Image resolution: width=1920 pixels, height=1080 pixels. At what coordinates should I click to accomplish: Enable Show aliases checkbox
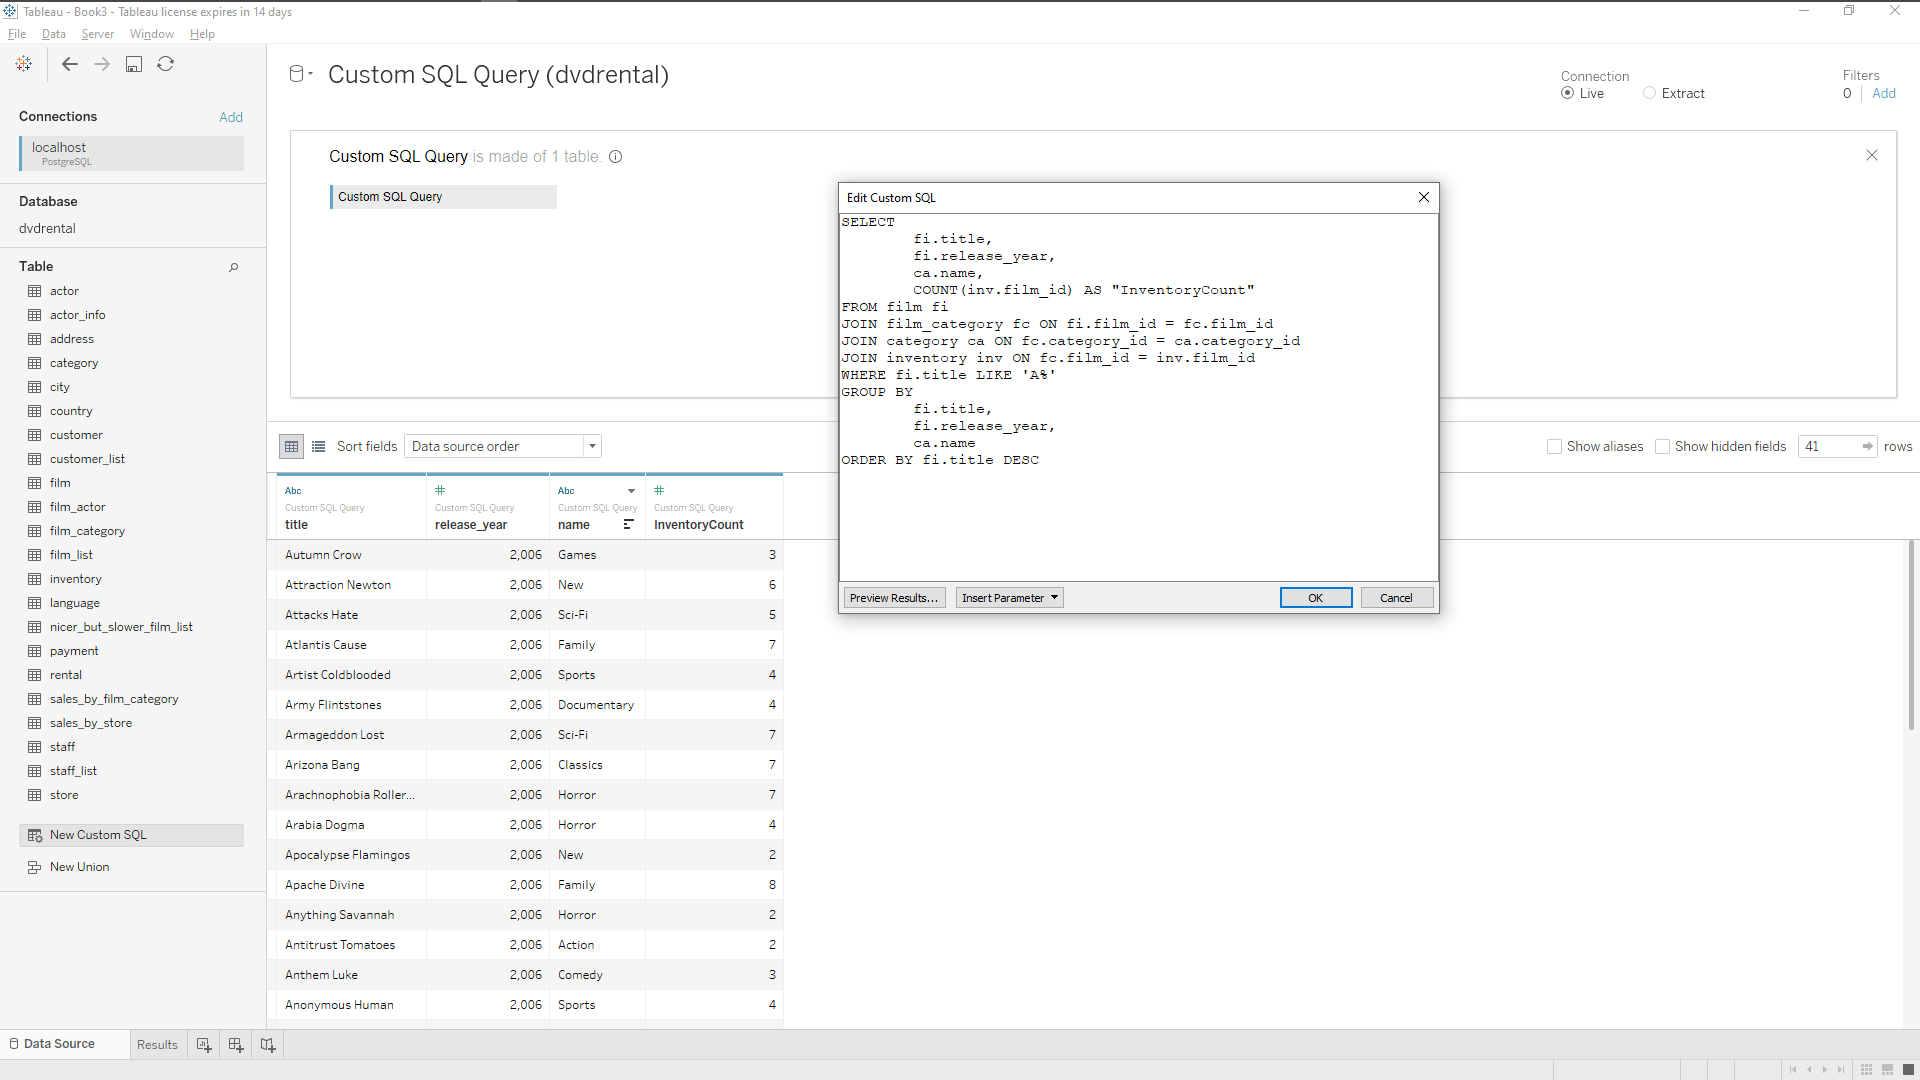coord(1554,447)
